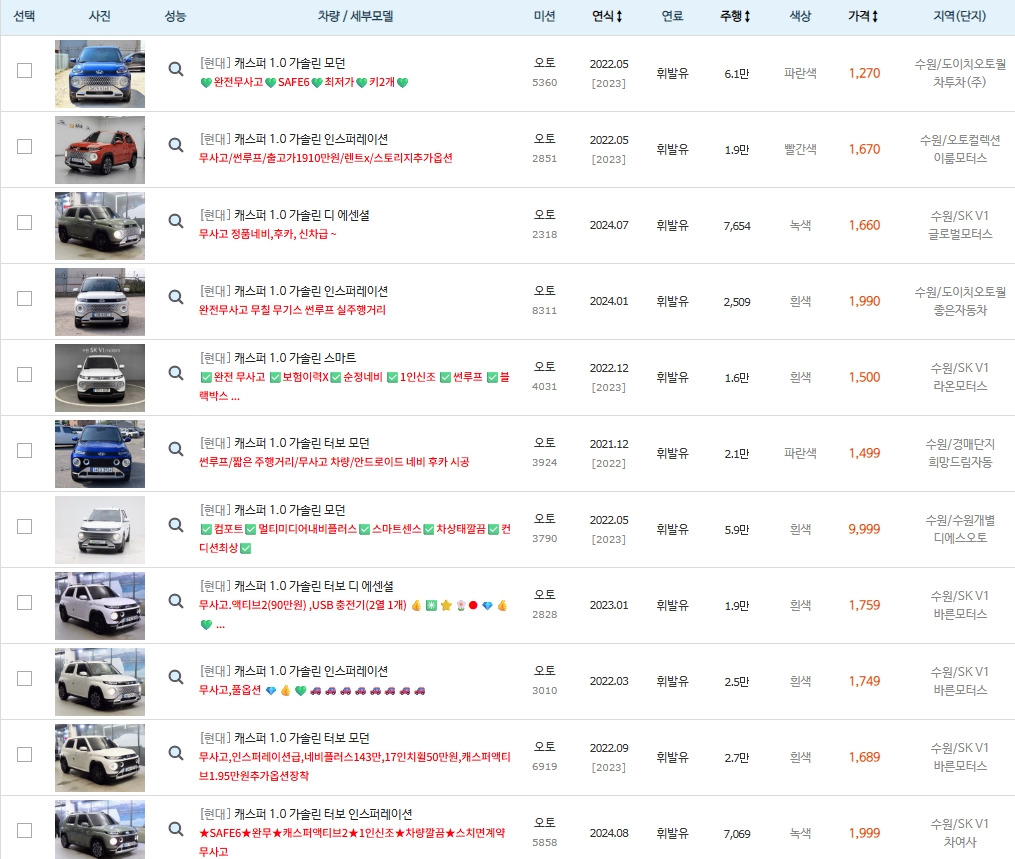
Task: Click magnifier icon on 터보 모던 1,499 row
Action: point(175,449)
